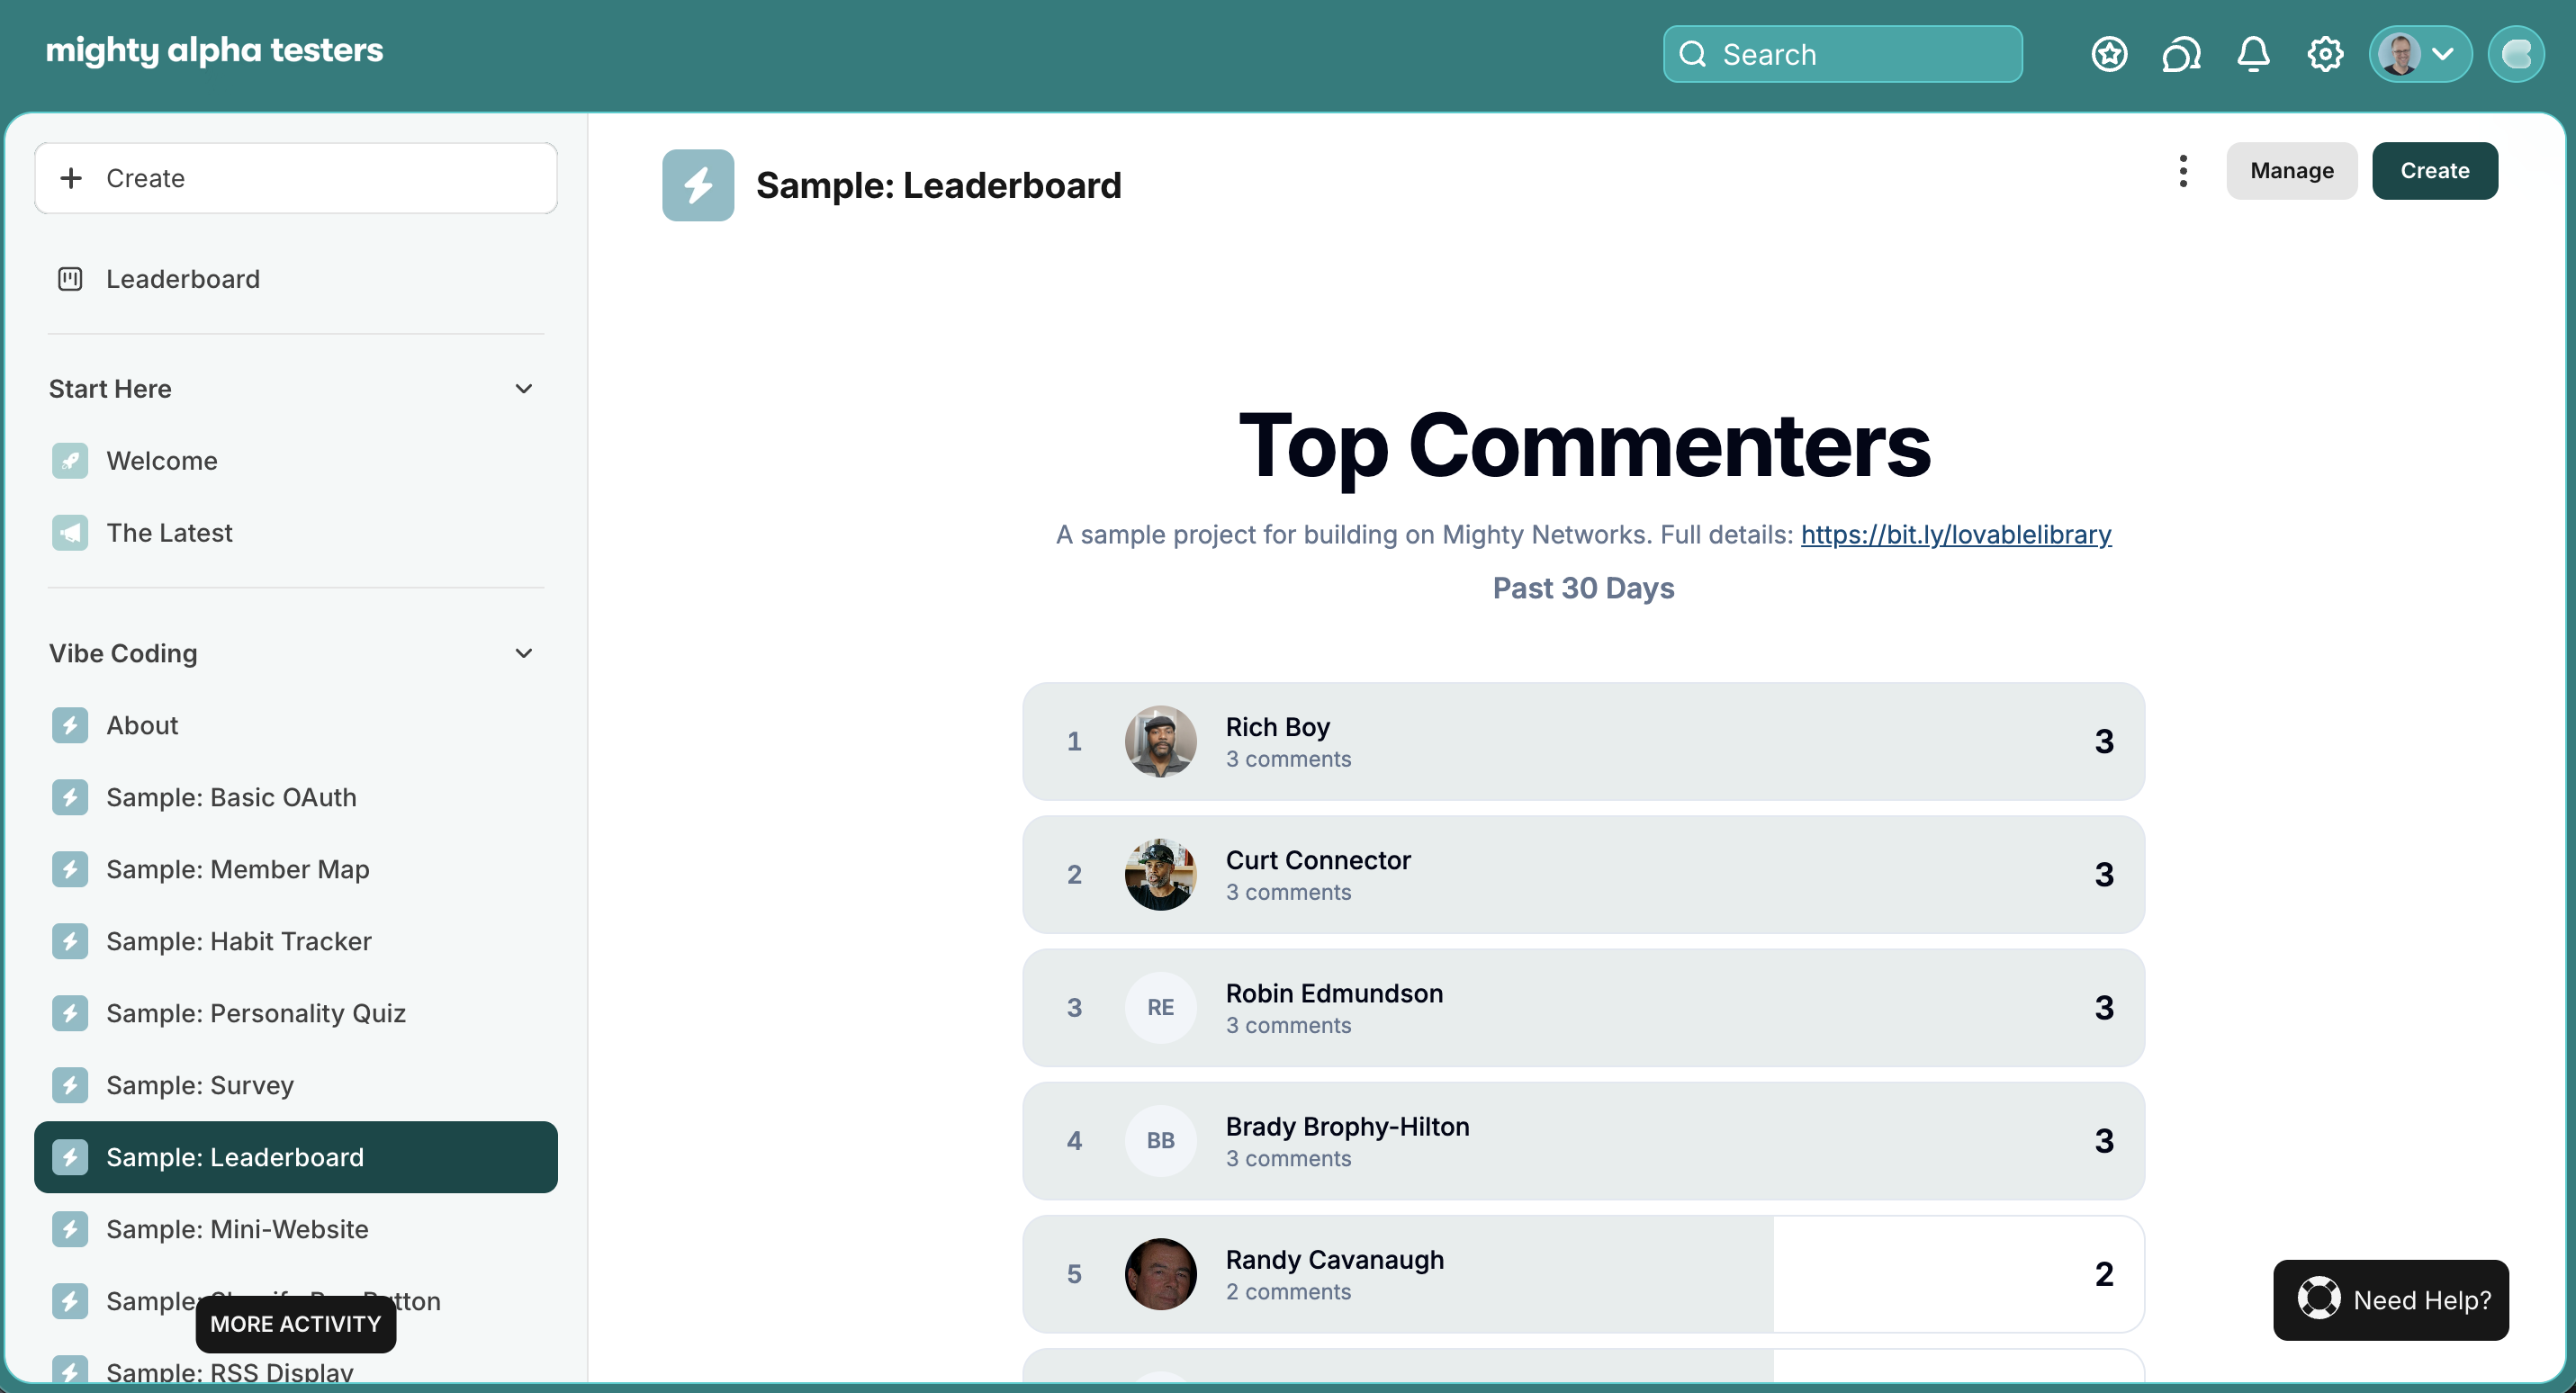Open the star badge icon in the header
Screen dimensions: 2576x1393
point(2109,54)
